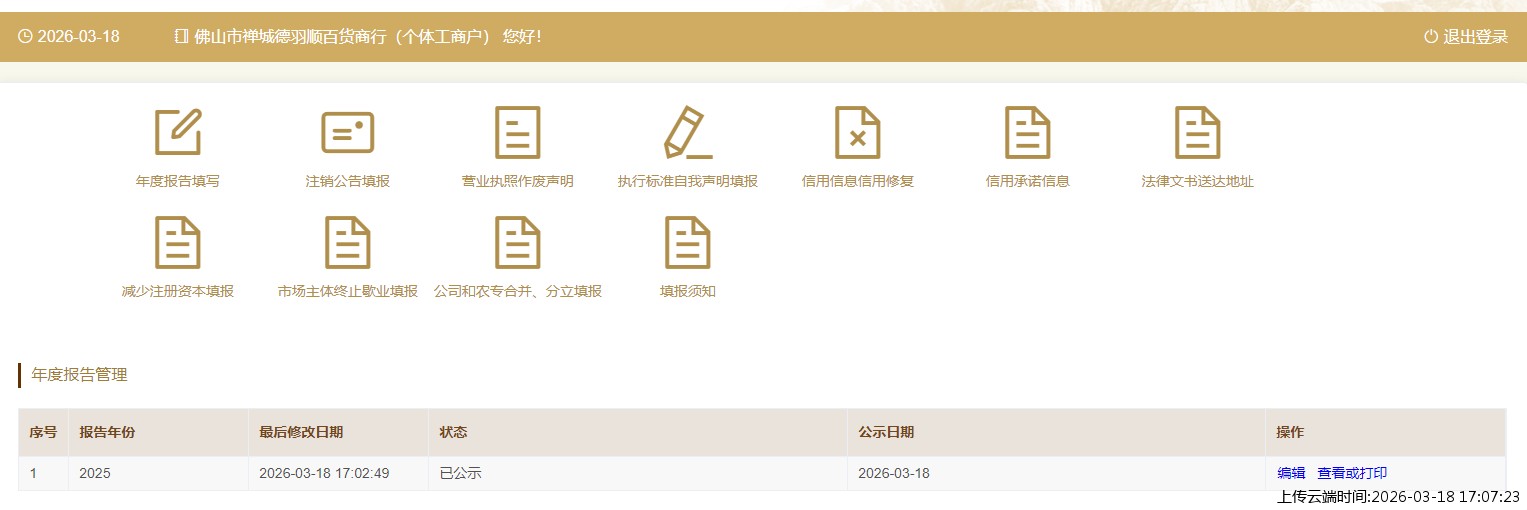Open 查看或打印 for the 2025 report
1527x510 pixels.
(x=1352, y=473)
